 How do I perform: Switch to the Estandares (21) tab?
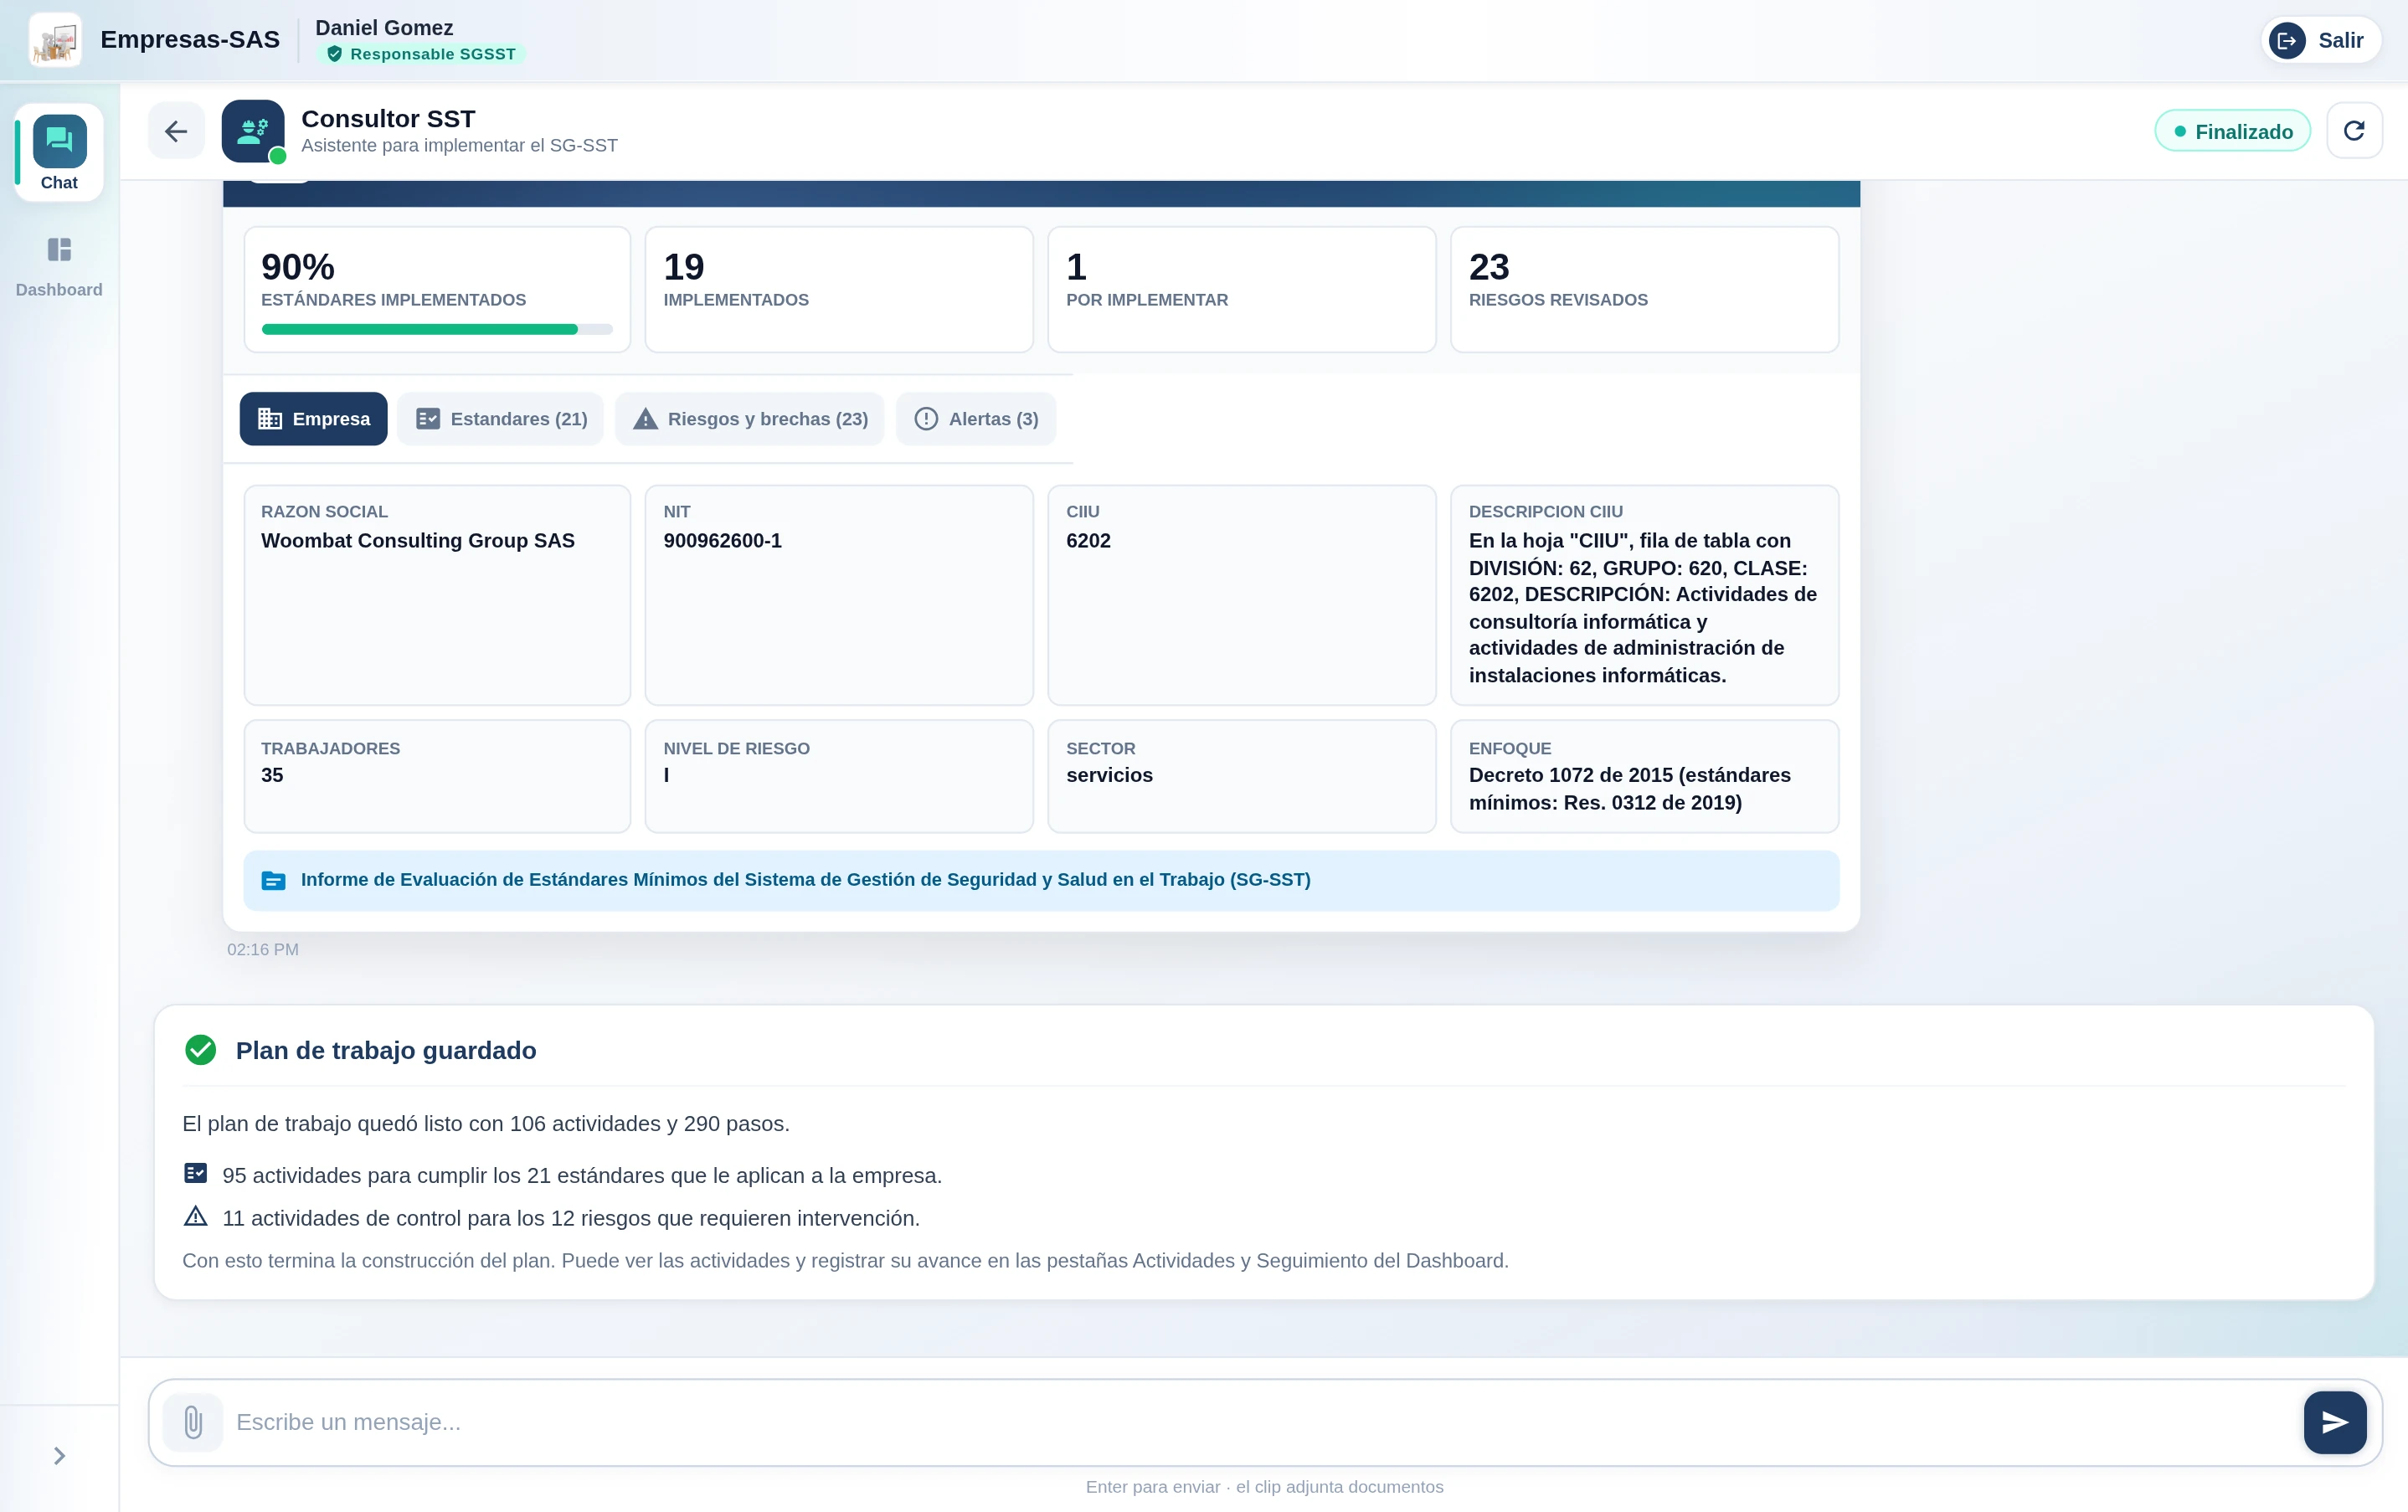tap(500, 419)
